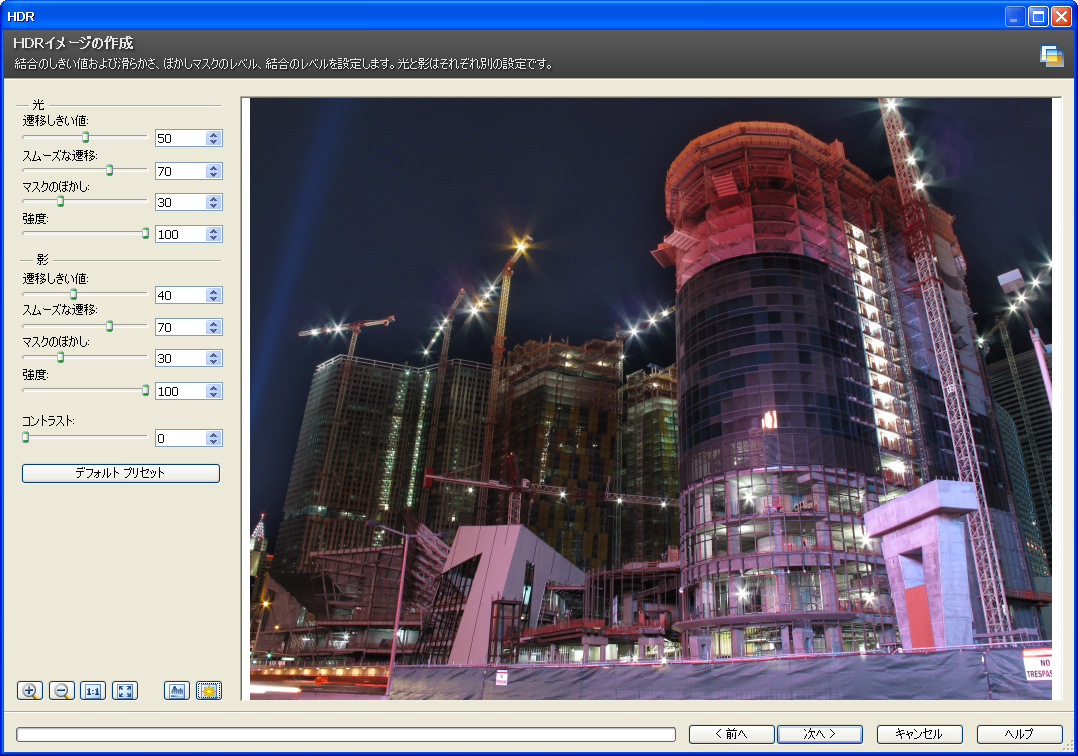Open help with the ヘルプ button
This screenshot has height=756, width=1078.
(x=1019, y=734)
